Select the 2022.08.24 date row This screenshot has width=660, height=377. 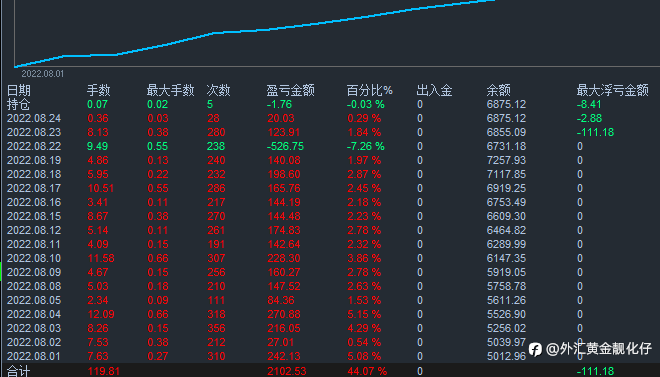(x=34, y=118)
